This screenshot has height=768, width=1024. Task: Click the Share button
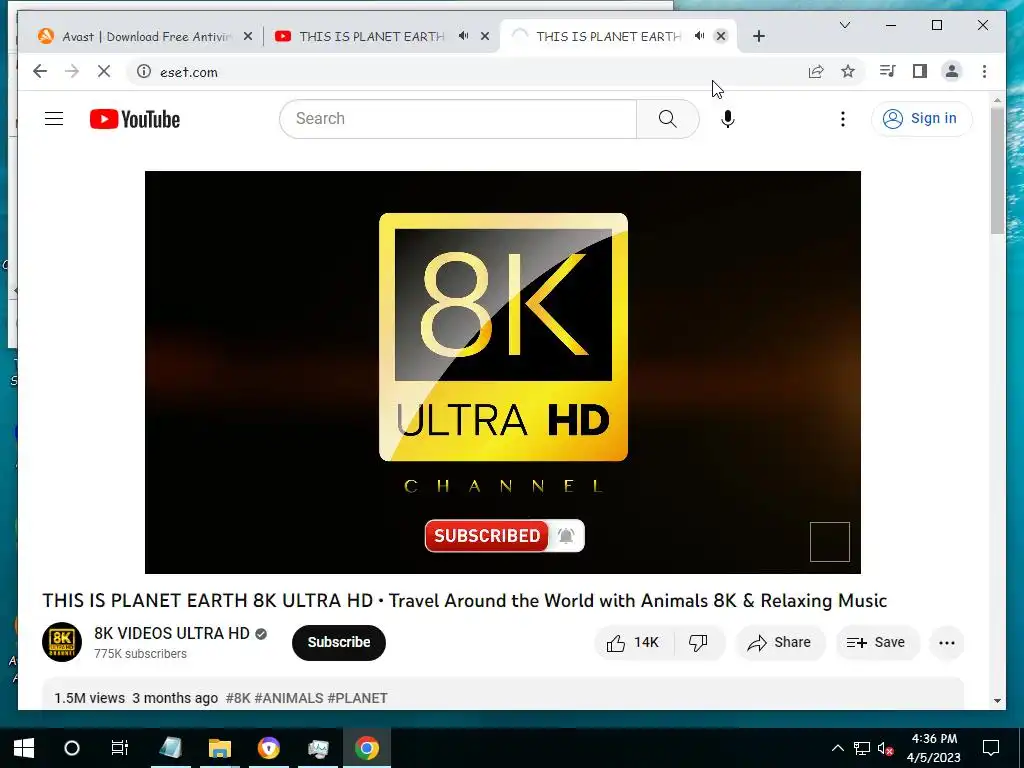point(780,643)
